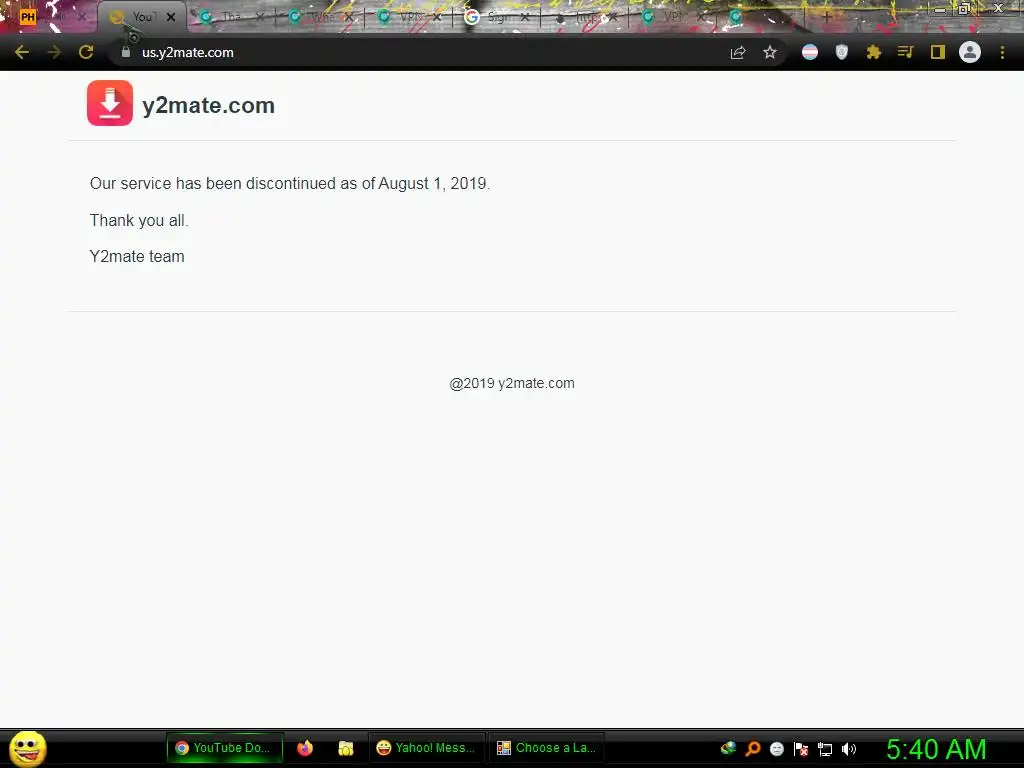Click the white round face tray icon
The image size is (1024, 768).
point(776,749)
